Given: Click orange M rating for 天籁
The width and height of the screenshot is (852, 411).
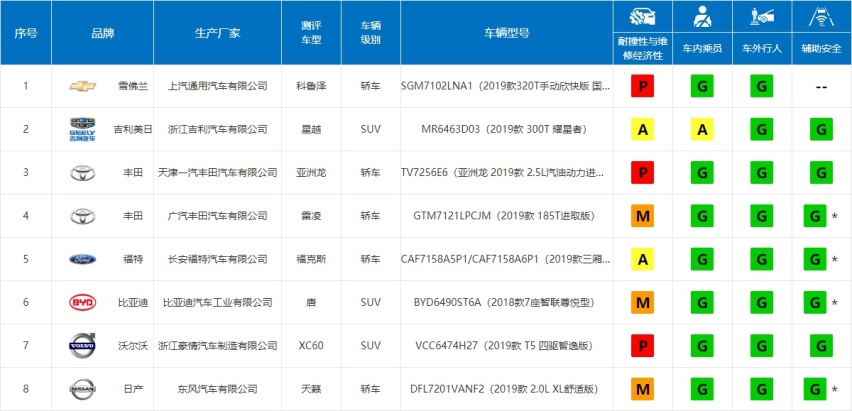Looking at the screenshot, I should click(642, 389).
